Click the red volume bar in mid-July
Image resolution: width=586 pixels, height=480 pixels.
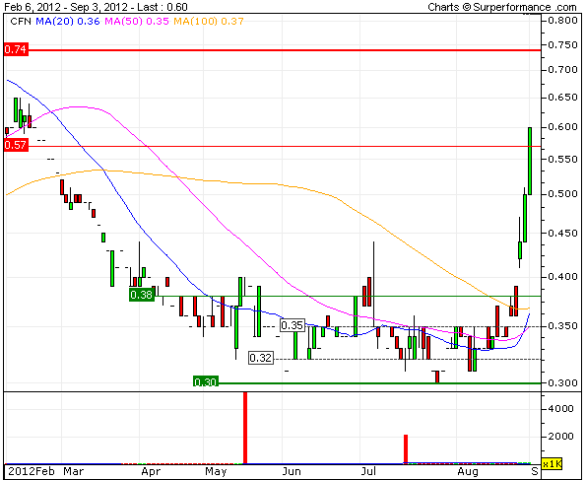tap(406, 449)
